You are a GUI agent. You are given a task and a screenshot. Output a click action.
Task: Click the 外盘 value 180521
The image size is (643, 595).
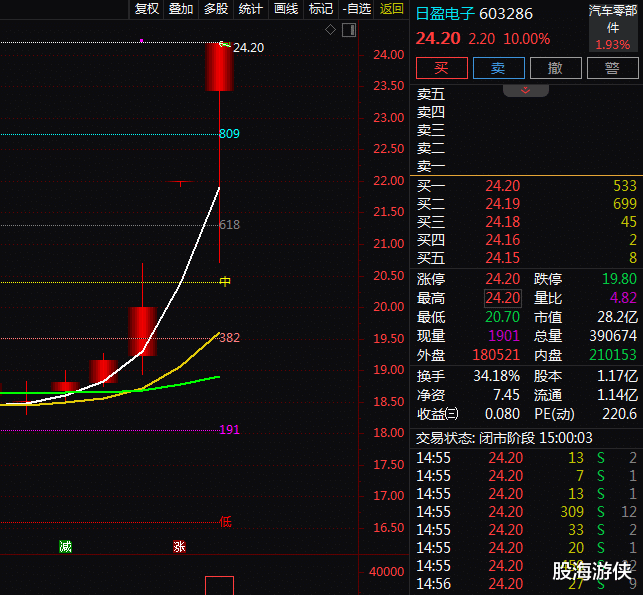click(496, 355)
